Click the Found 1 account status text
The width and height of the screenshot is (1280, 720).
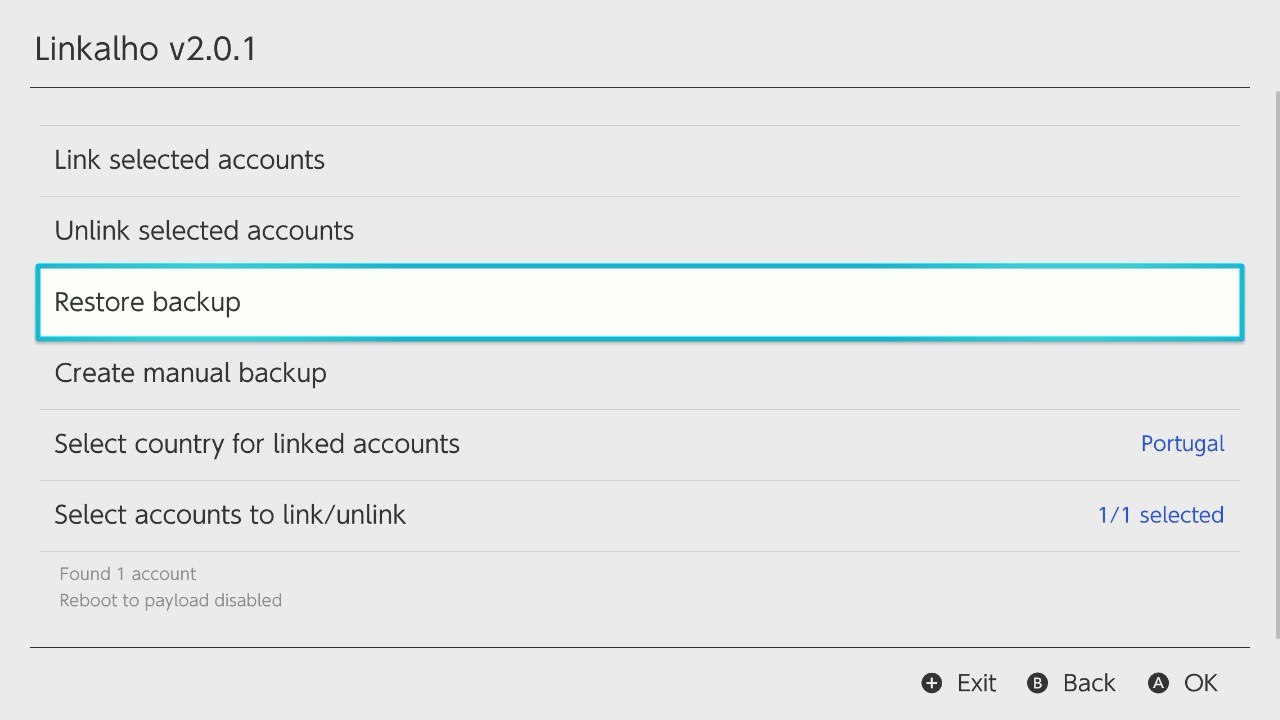click(x=127, y=573)
